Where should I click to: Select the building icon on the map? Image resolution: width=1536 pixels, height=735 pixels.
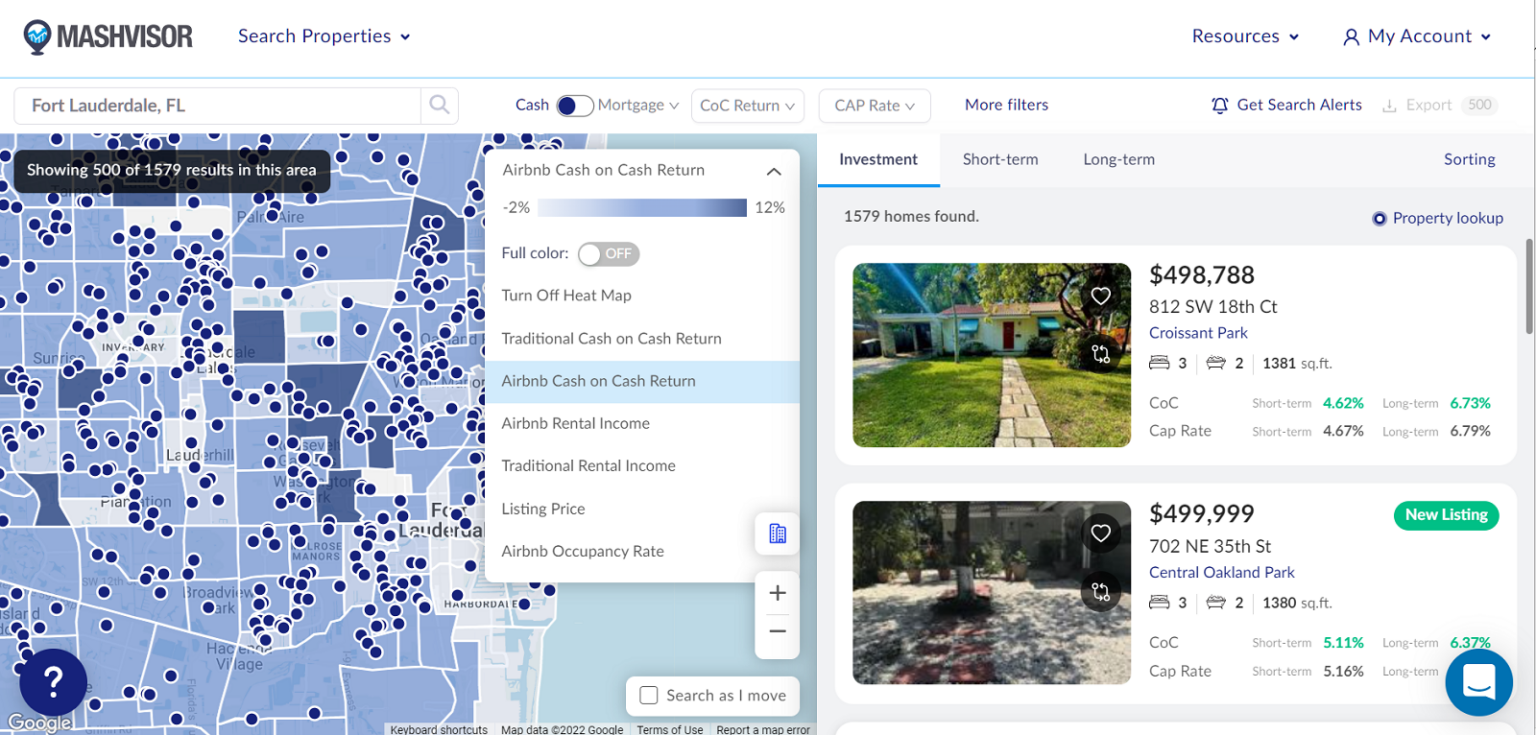point(777,534)
